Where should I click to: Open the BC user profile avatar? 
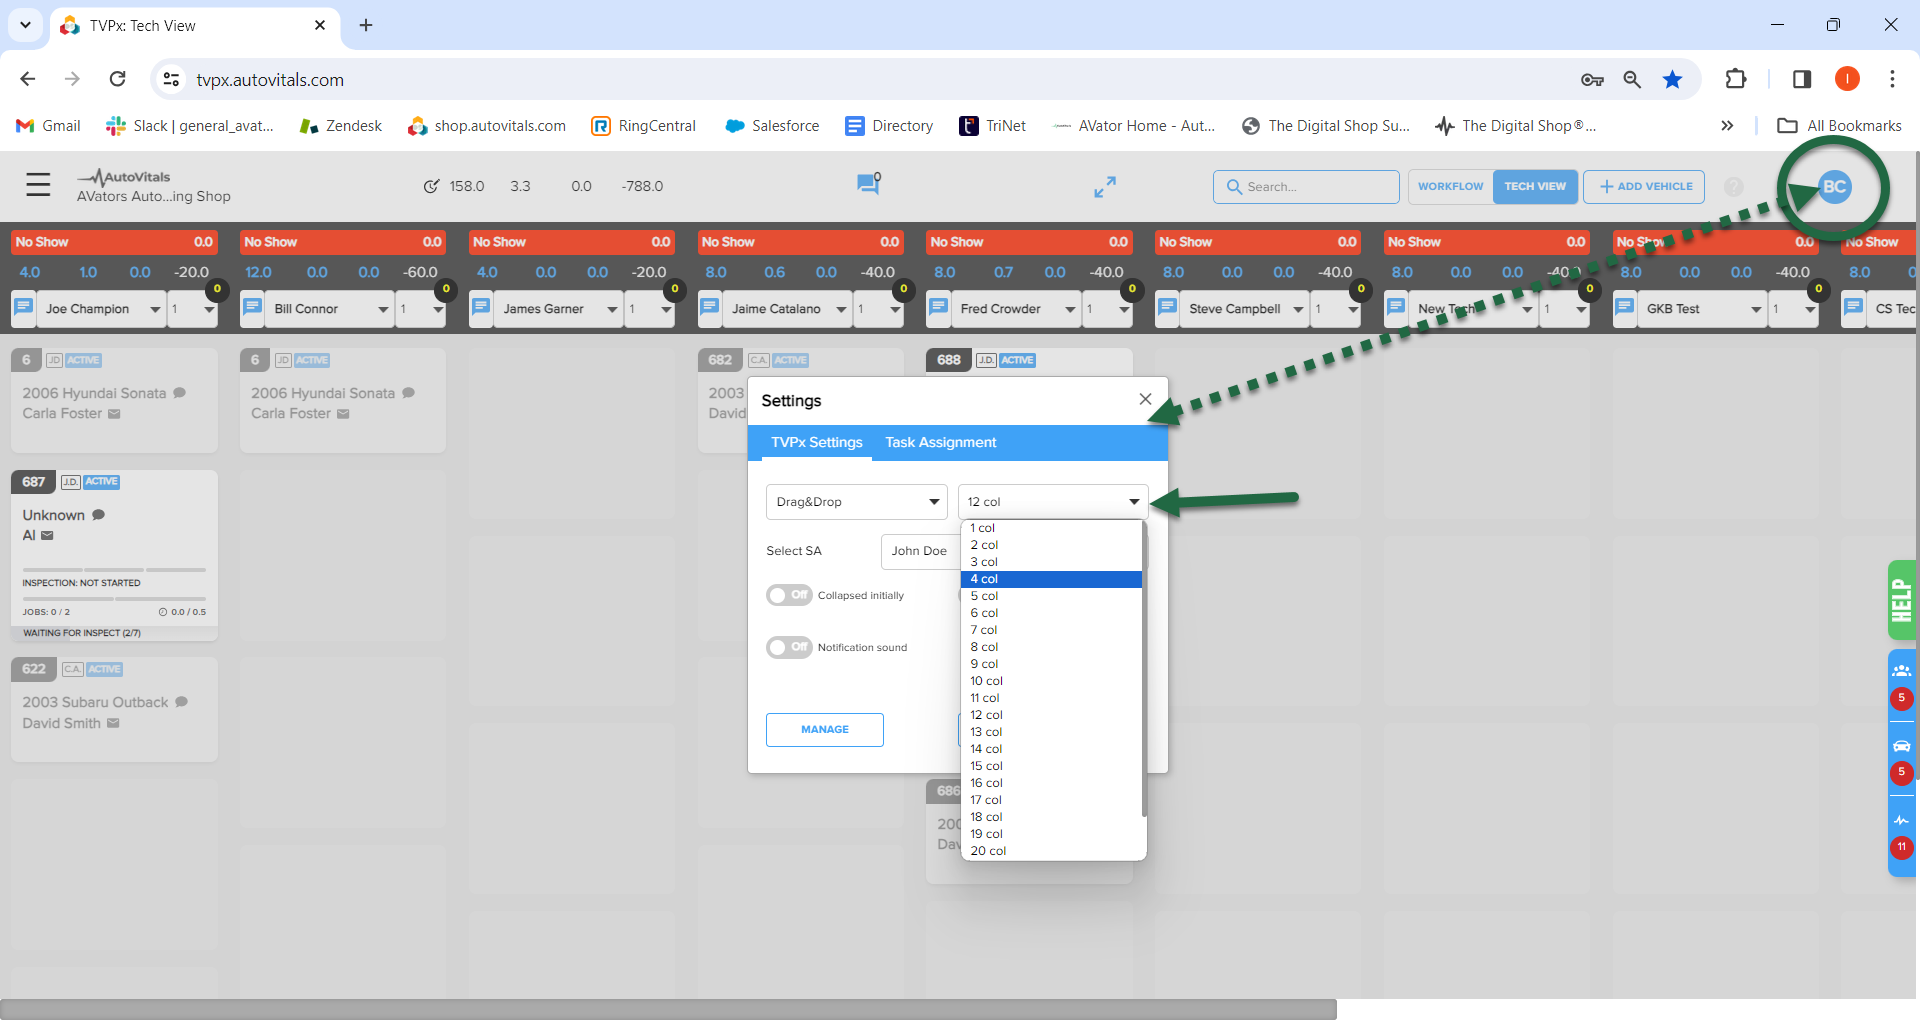1834,187
